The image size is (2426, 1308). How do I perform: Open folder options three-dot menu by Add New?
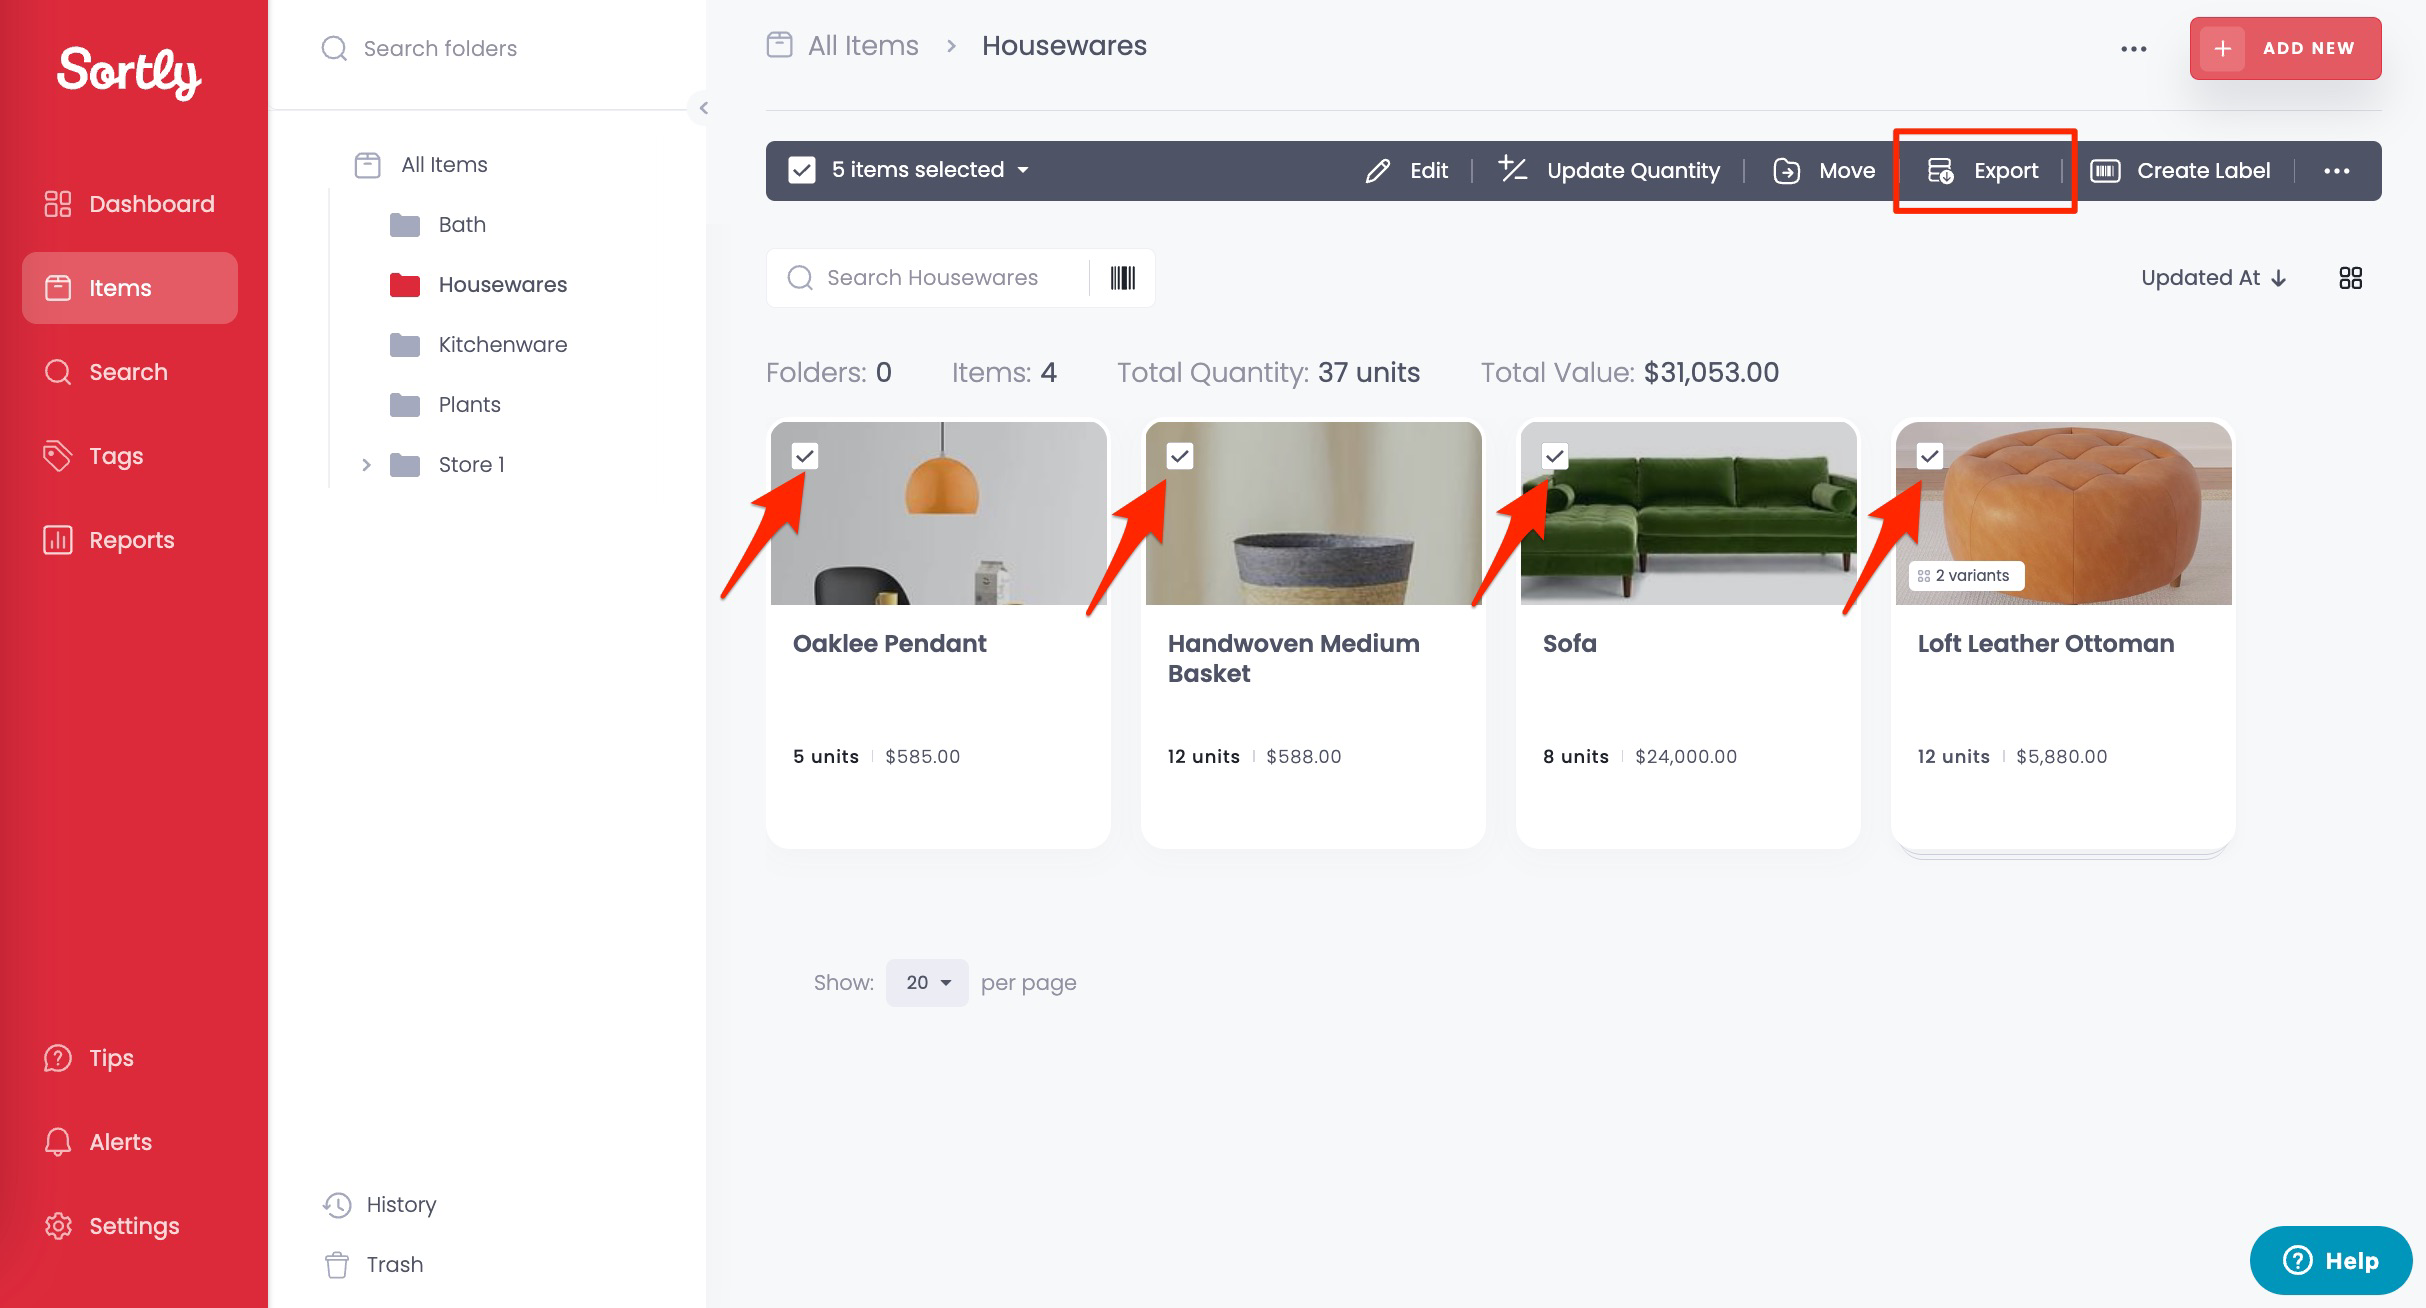click(x=2134, y=48)
